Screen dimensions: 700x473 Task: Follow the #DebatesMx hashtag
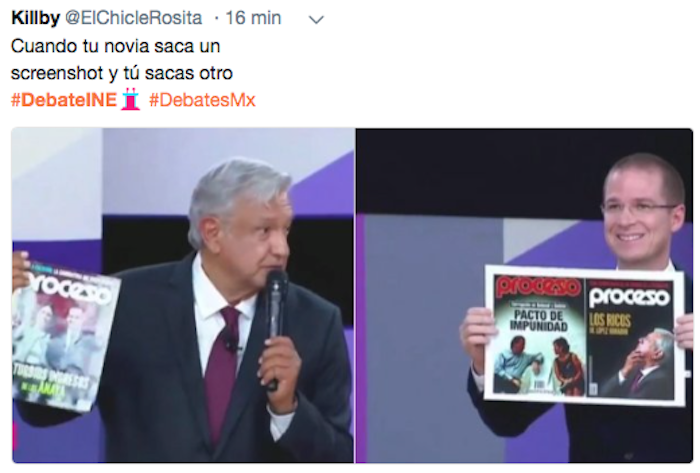pyautogui.click(x=202, y=100)
